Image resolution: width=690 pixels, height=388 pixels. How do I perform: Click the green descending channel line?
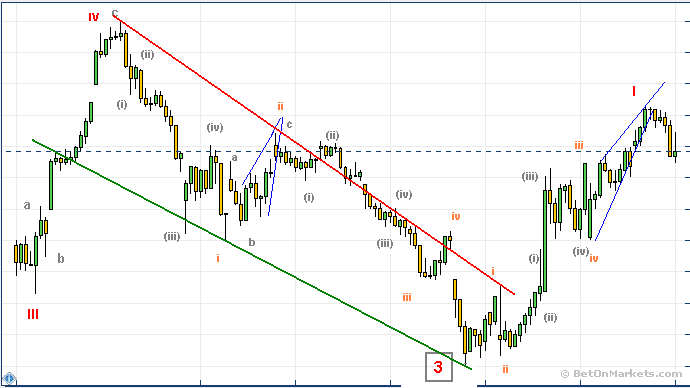point(252,254)
